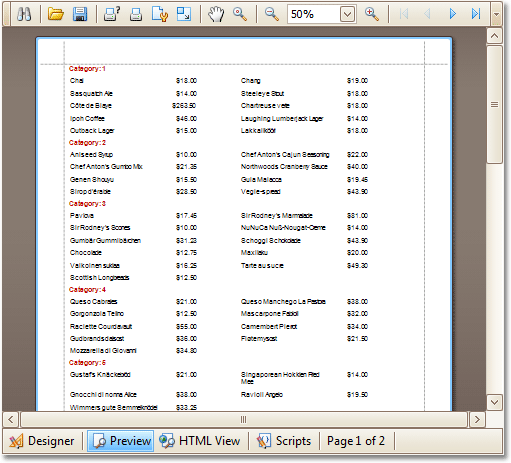Open the Print dialog icon with question mark
Screen dimensions: 511x463
(x=112, y=14)
